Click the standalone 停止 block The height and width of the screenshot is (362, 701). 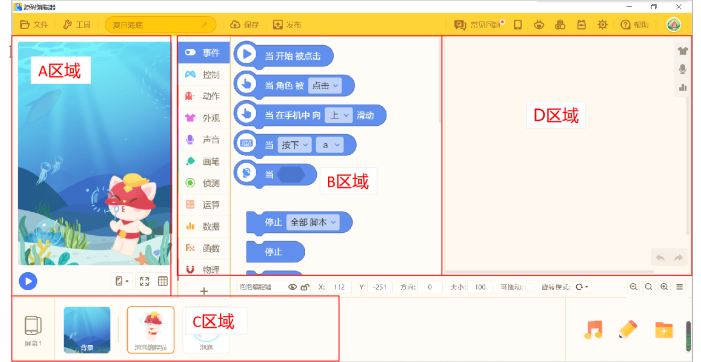[275, 252]
